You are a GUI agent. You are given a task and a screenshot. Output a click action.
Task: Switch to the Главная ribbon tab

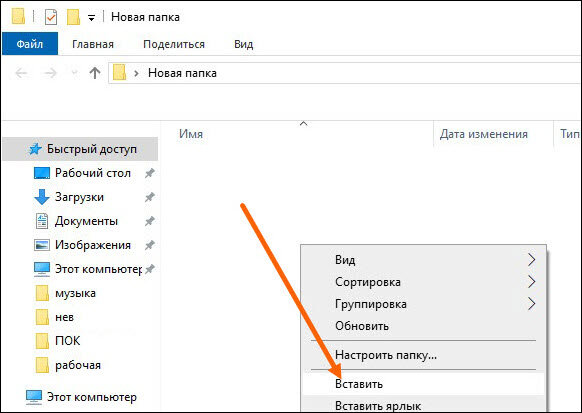tap(93, 44)
